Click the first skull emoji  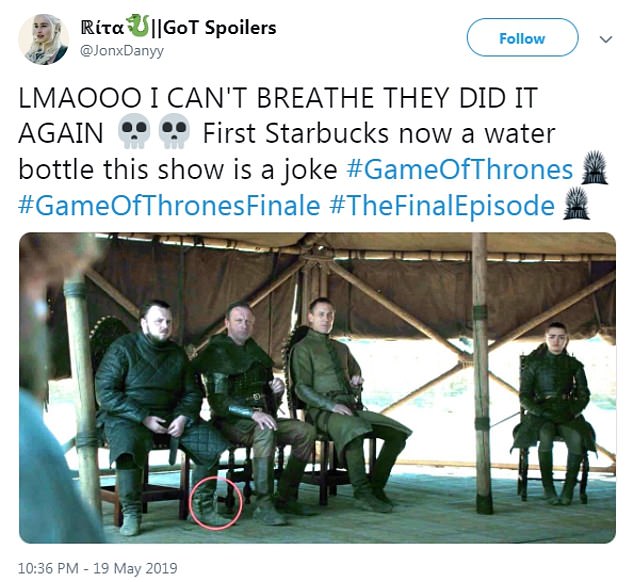pyautogui.click(x=133, y=132)
